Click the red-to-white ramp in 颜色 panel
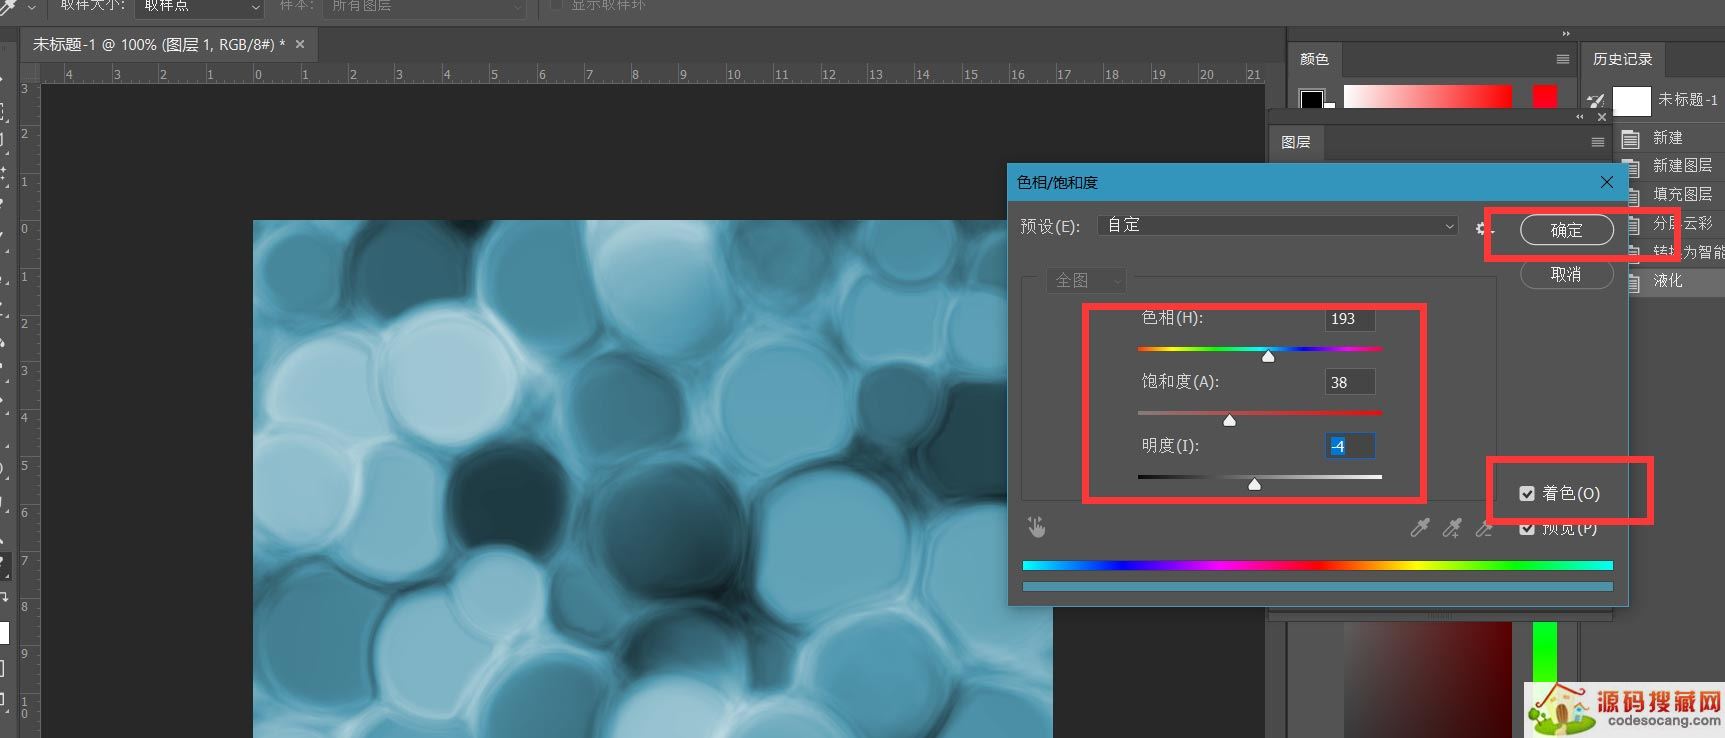 [1427, 96]
